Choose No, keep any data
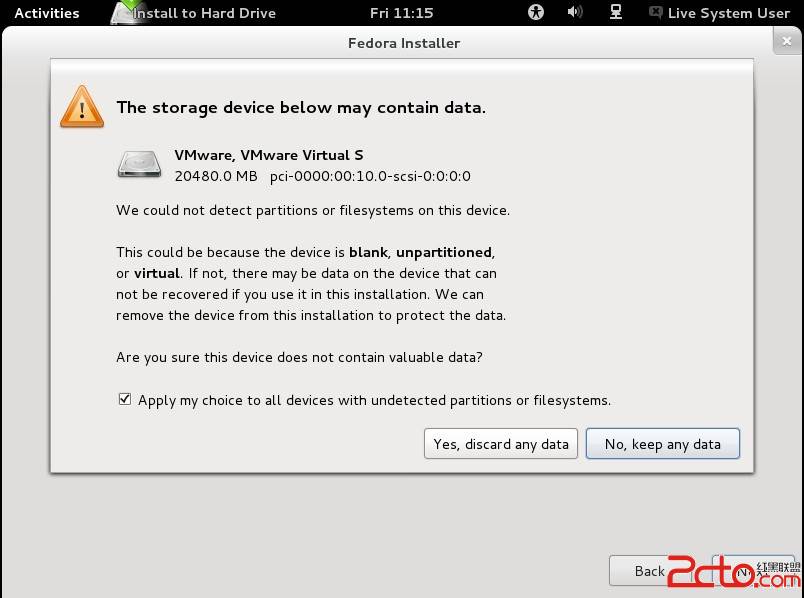Image resolution: width=804 pixels, height=598 pixels. click(662, 444)
